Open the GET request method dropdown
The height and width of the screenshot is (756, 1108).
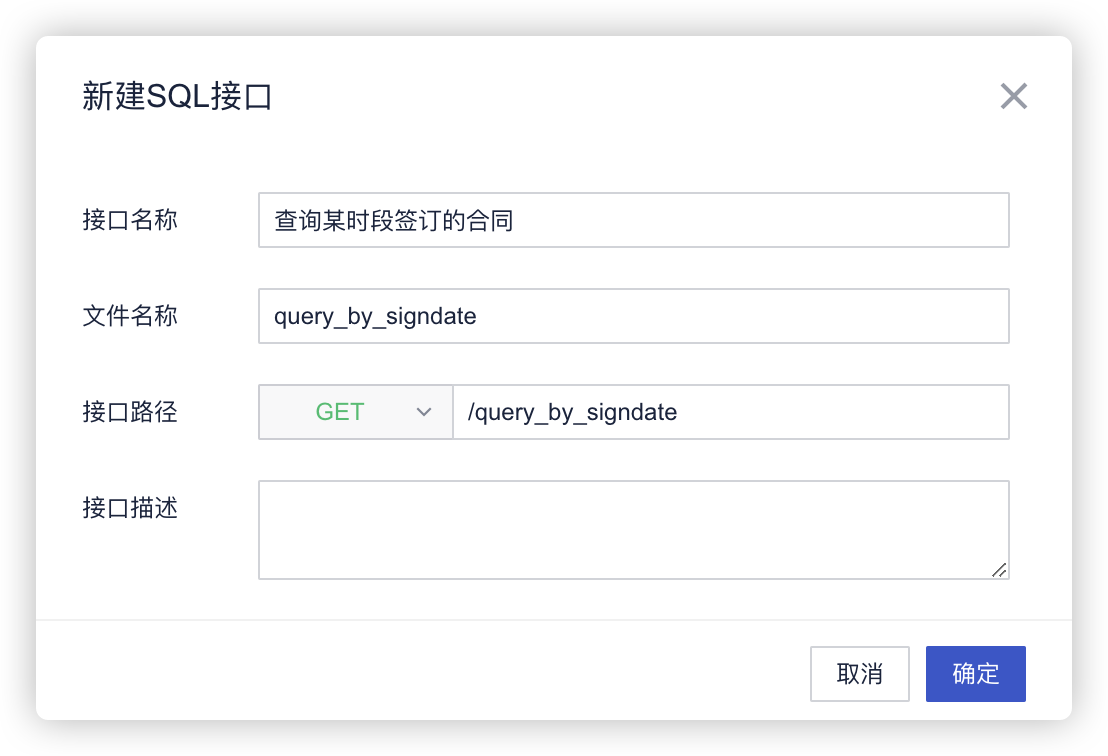pyautogui.click(x=355, y=412)
